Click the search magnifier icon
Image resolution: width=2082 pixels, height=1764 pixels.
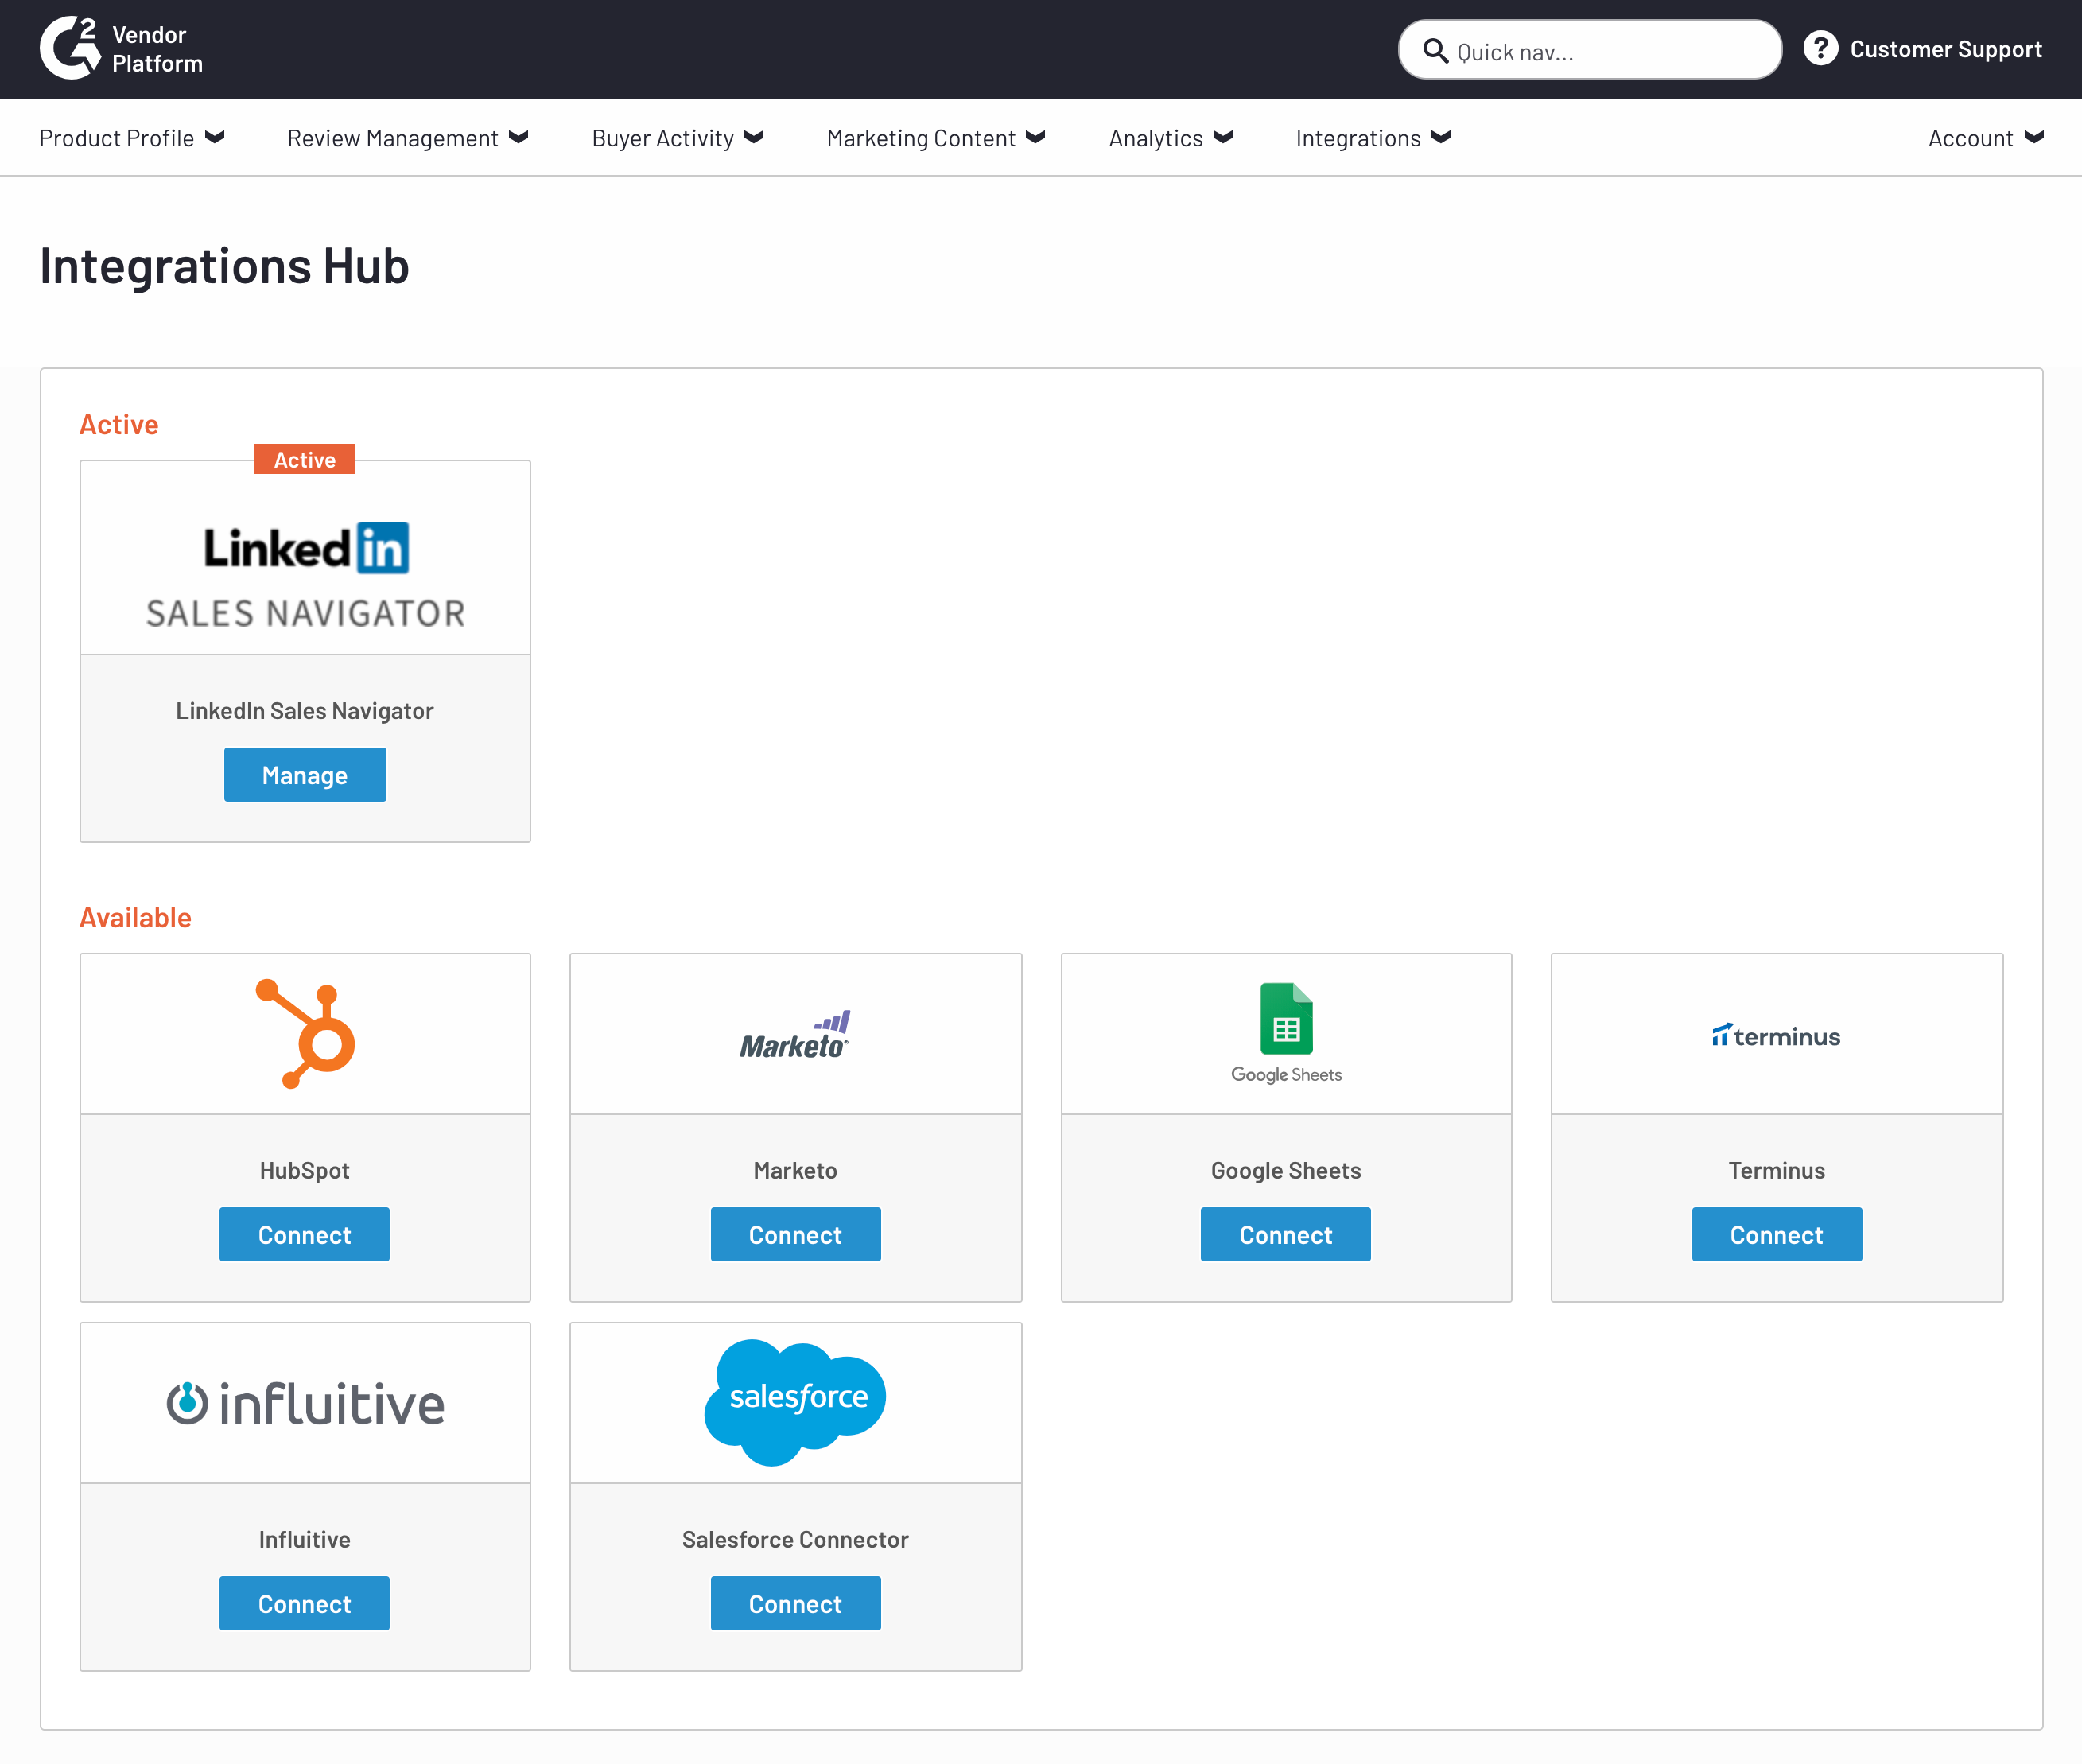click(1435, 51)
